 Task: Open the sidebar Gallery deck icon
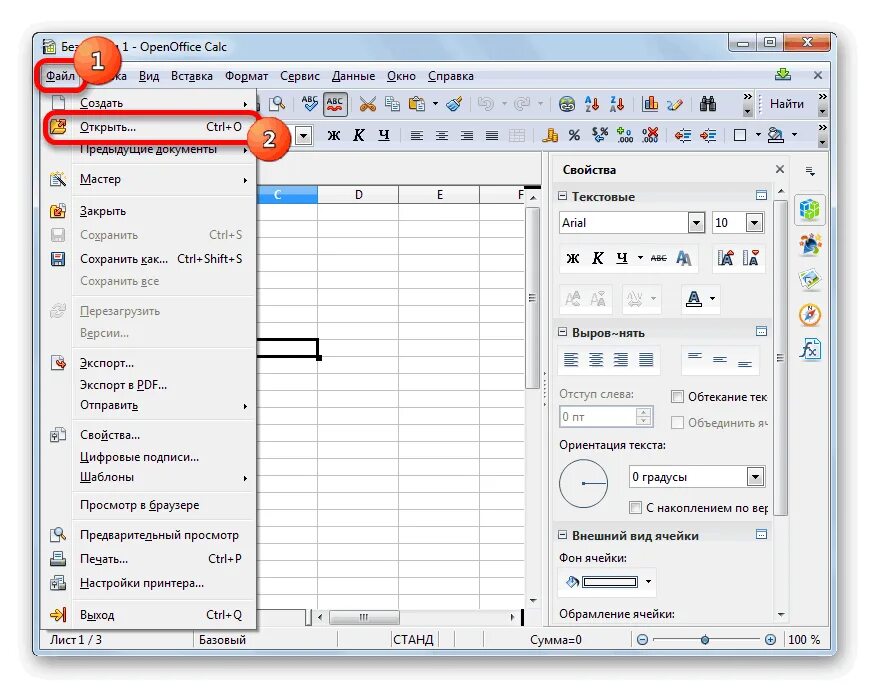[810, 280]
